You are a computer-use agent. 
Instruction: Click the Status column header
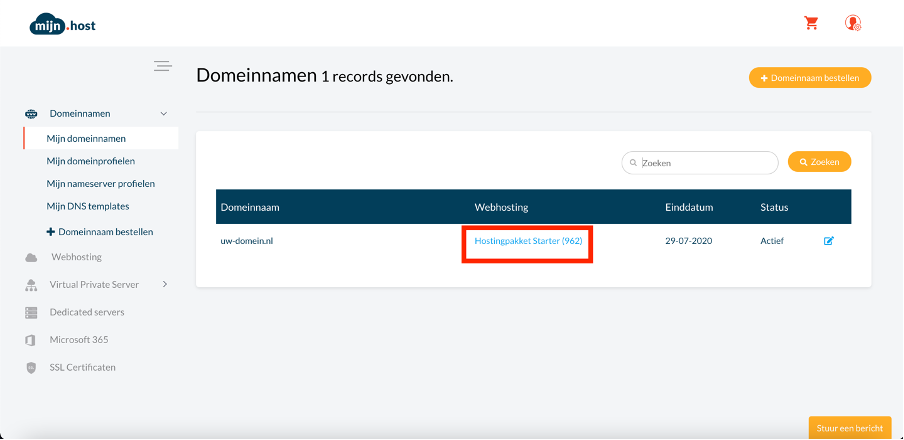coord(774,207)
